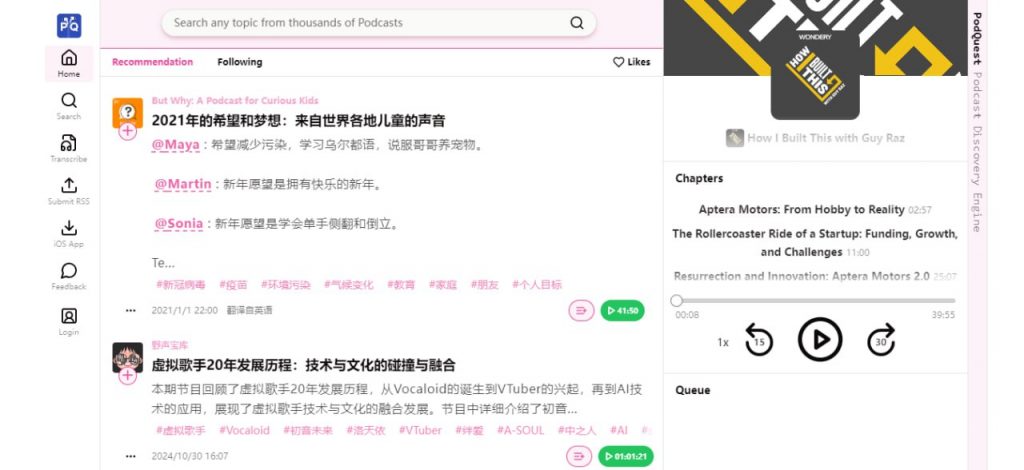Select the #初音未来 hashtag
This screenshot has height=470, width=1024.
(308, 430)
